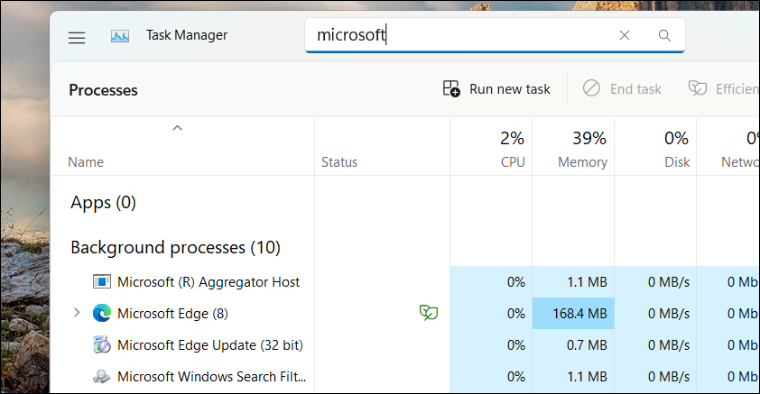Screen dimensions: 760x394
Task: Clear the search box with the X
Action: point(624,35)
